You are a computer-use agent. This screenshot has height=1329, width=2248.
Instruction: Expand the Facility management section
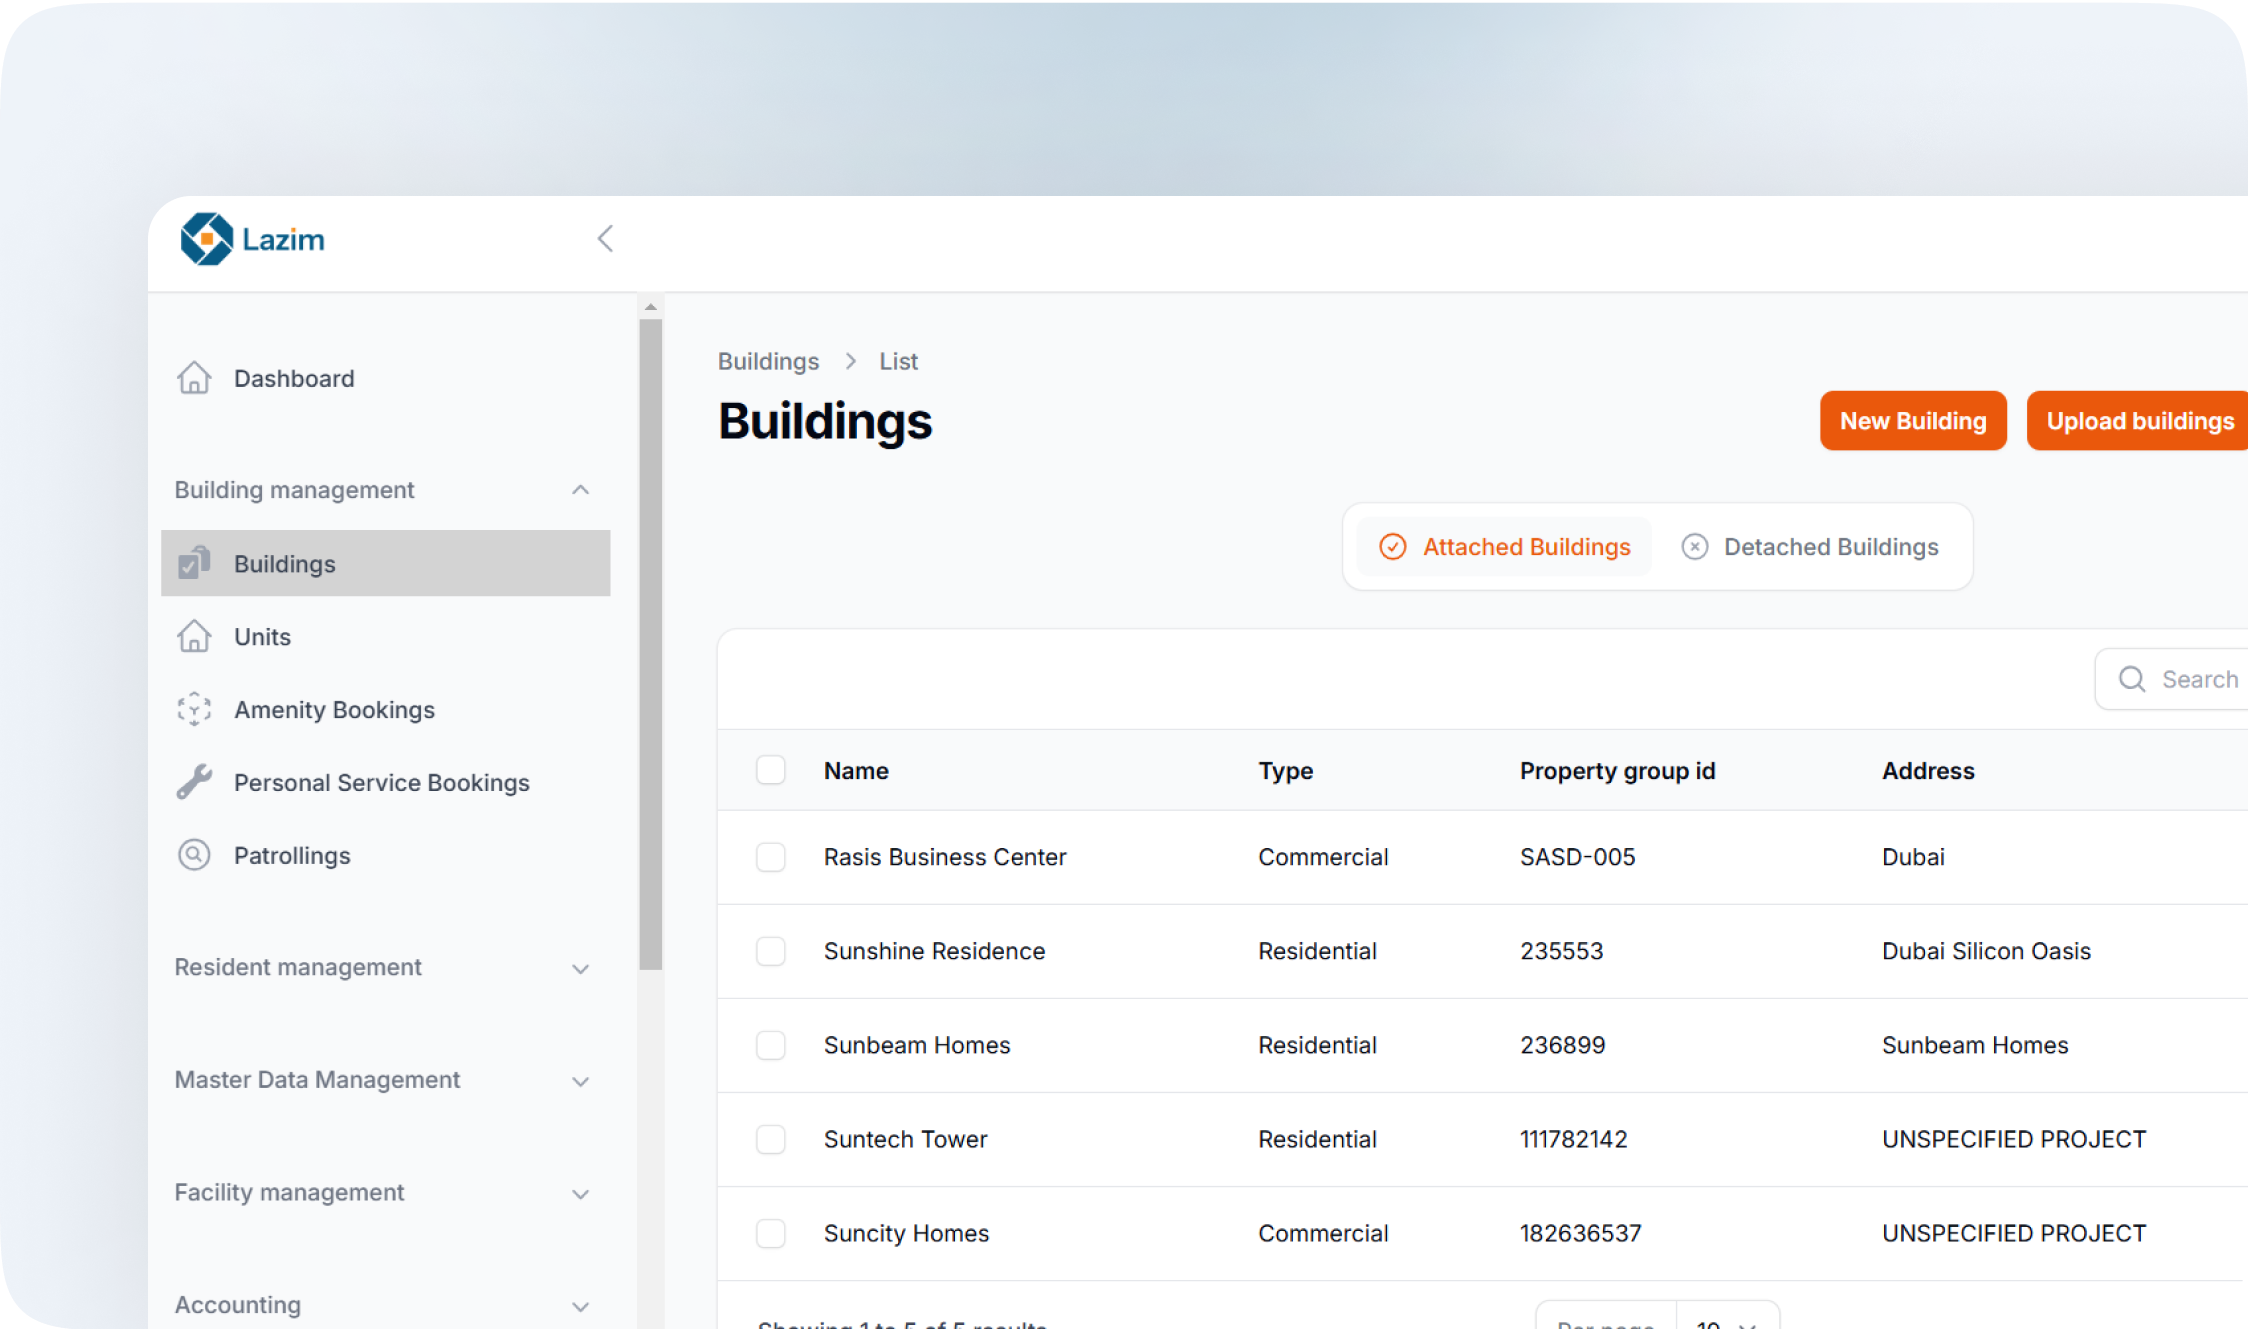(580, 1193)
